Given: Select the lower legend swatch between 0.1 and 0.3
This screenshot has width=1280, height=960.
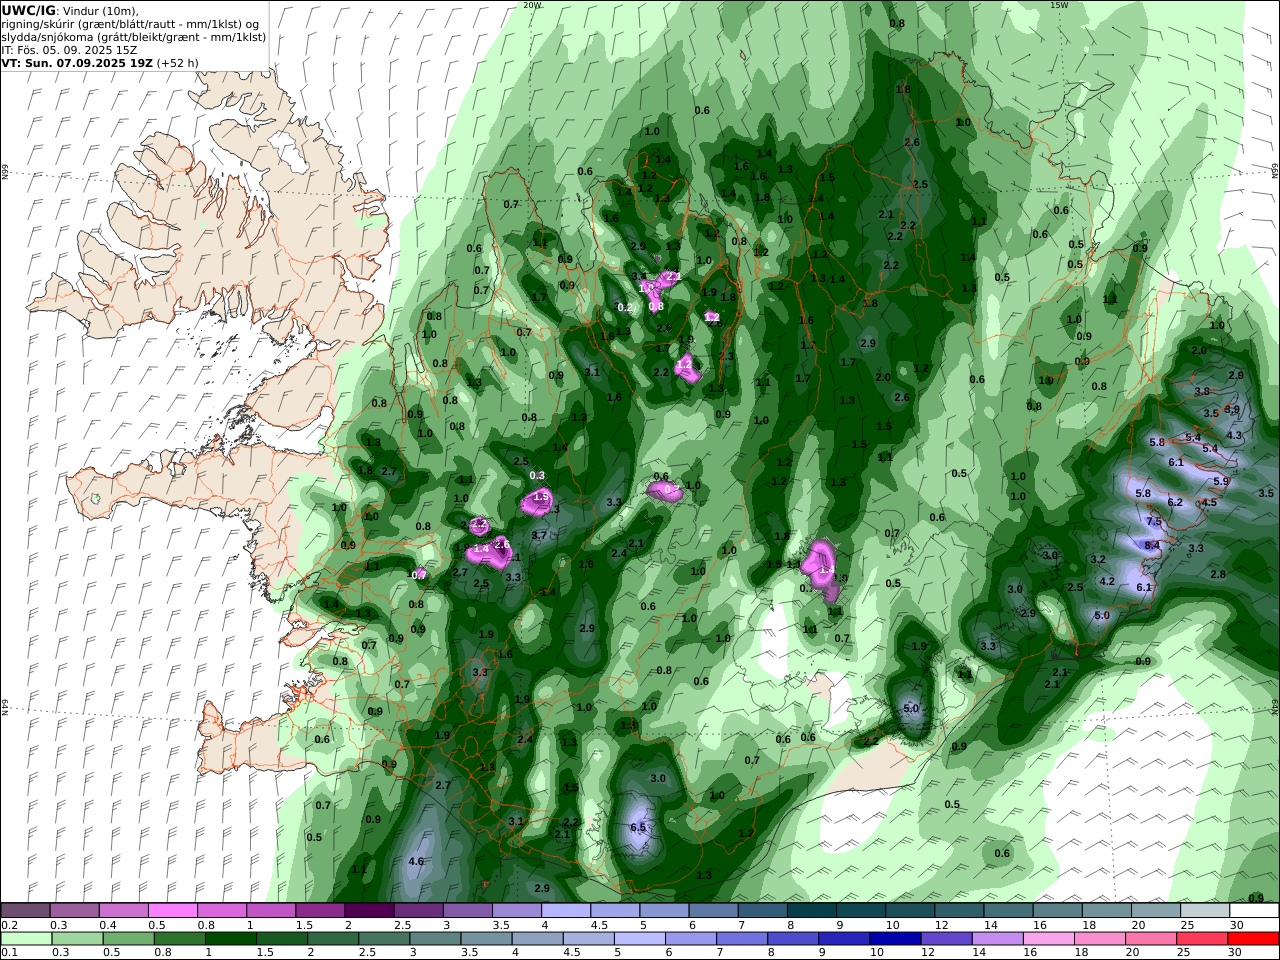Looking at the screenshot, I should click(25, 939).
